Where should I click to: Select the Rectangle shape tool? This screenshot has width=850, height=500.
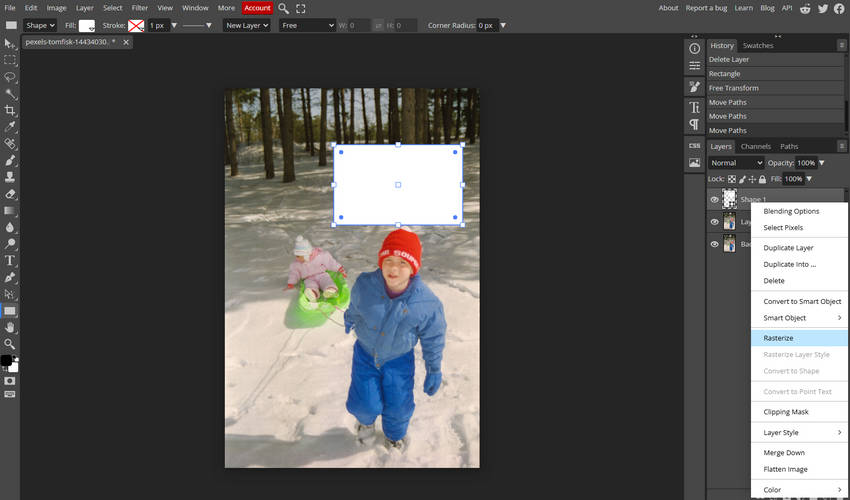click(x=10, y=311)
